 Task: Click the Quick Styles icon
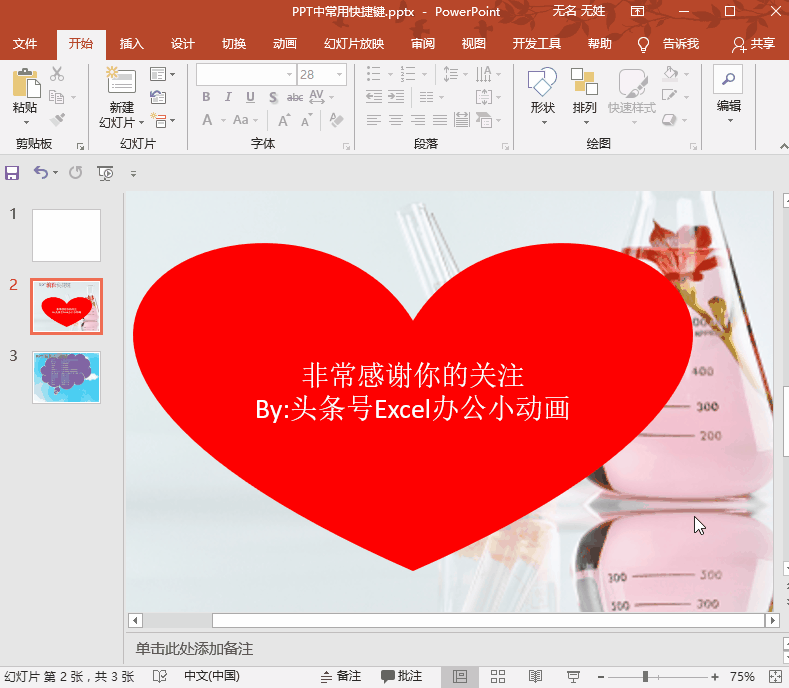(x=633, y=83)
